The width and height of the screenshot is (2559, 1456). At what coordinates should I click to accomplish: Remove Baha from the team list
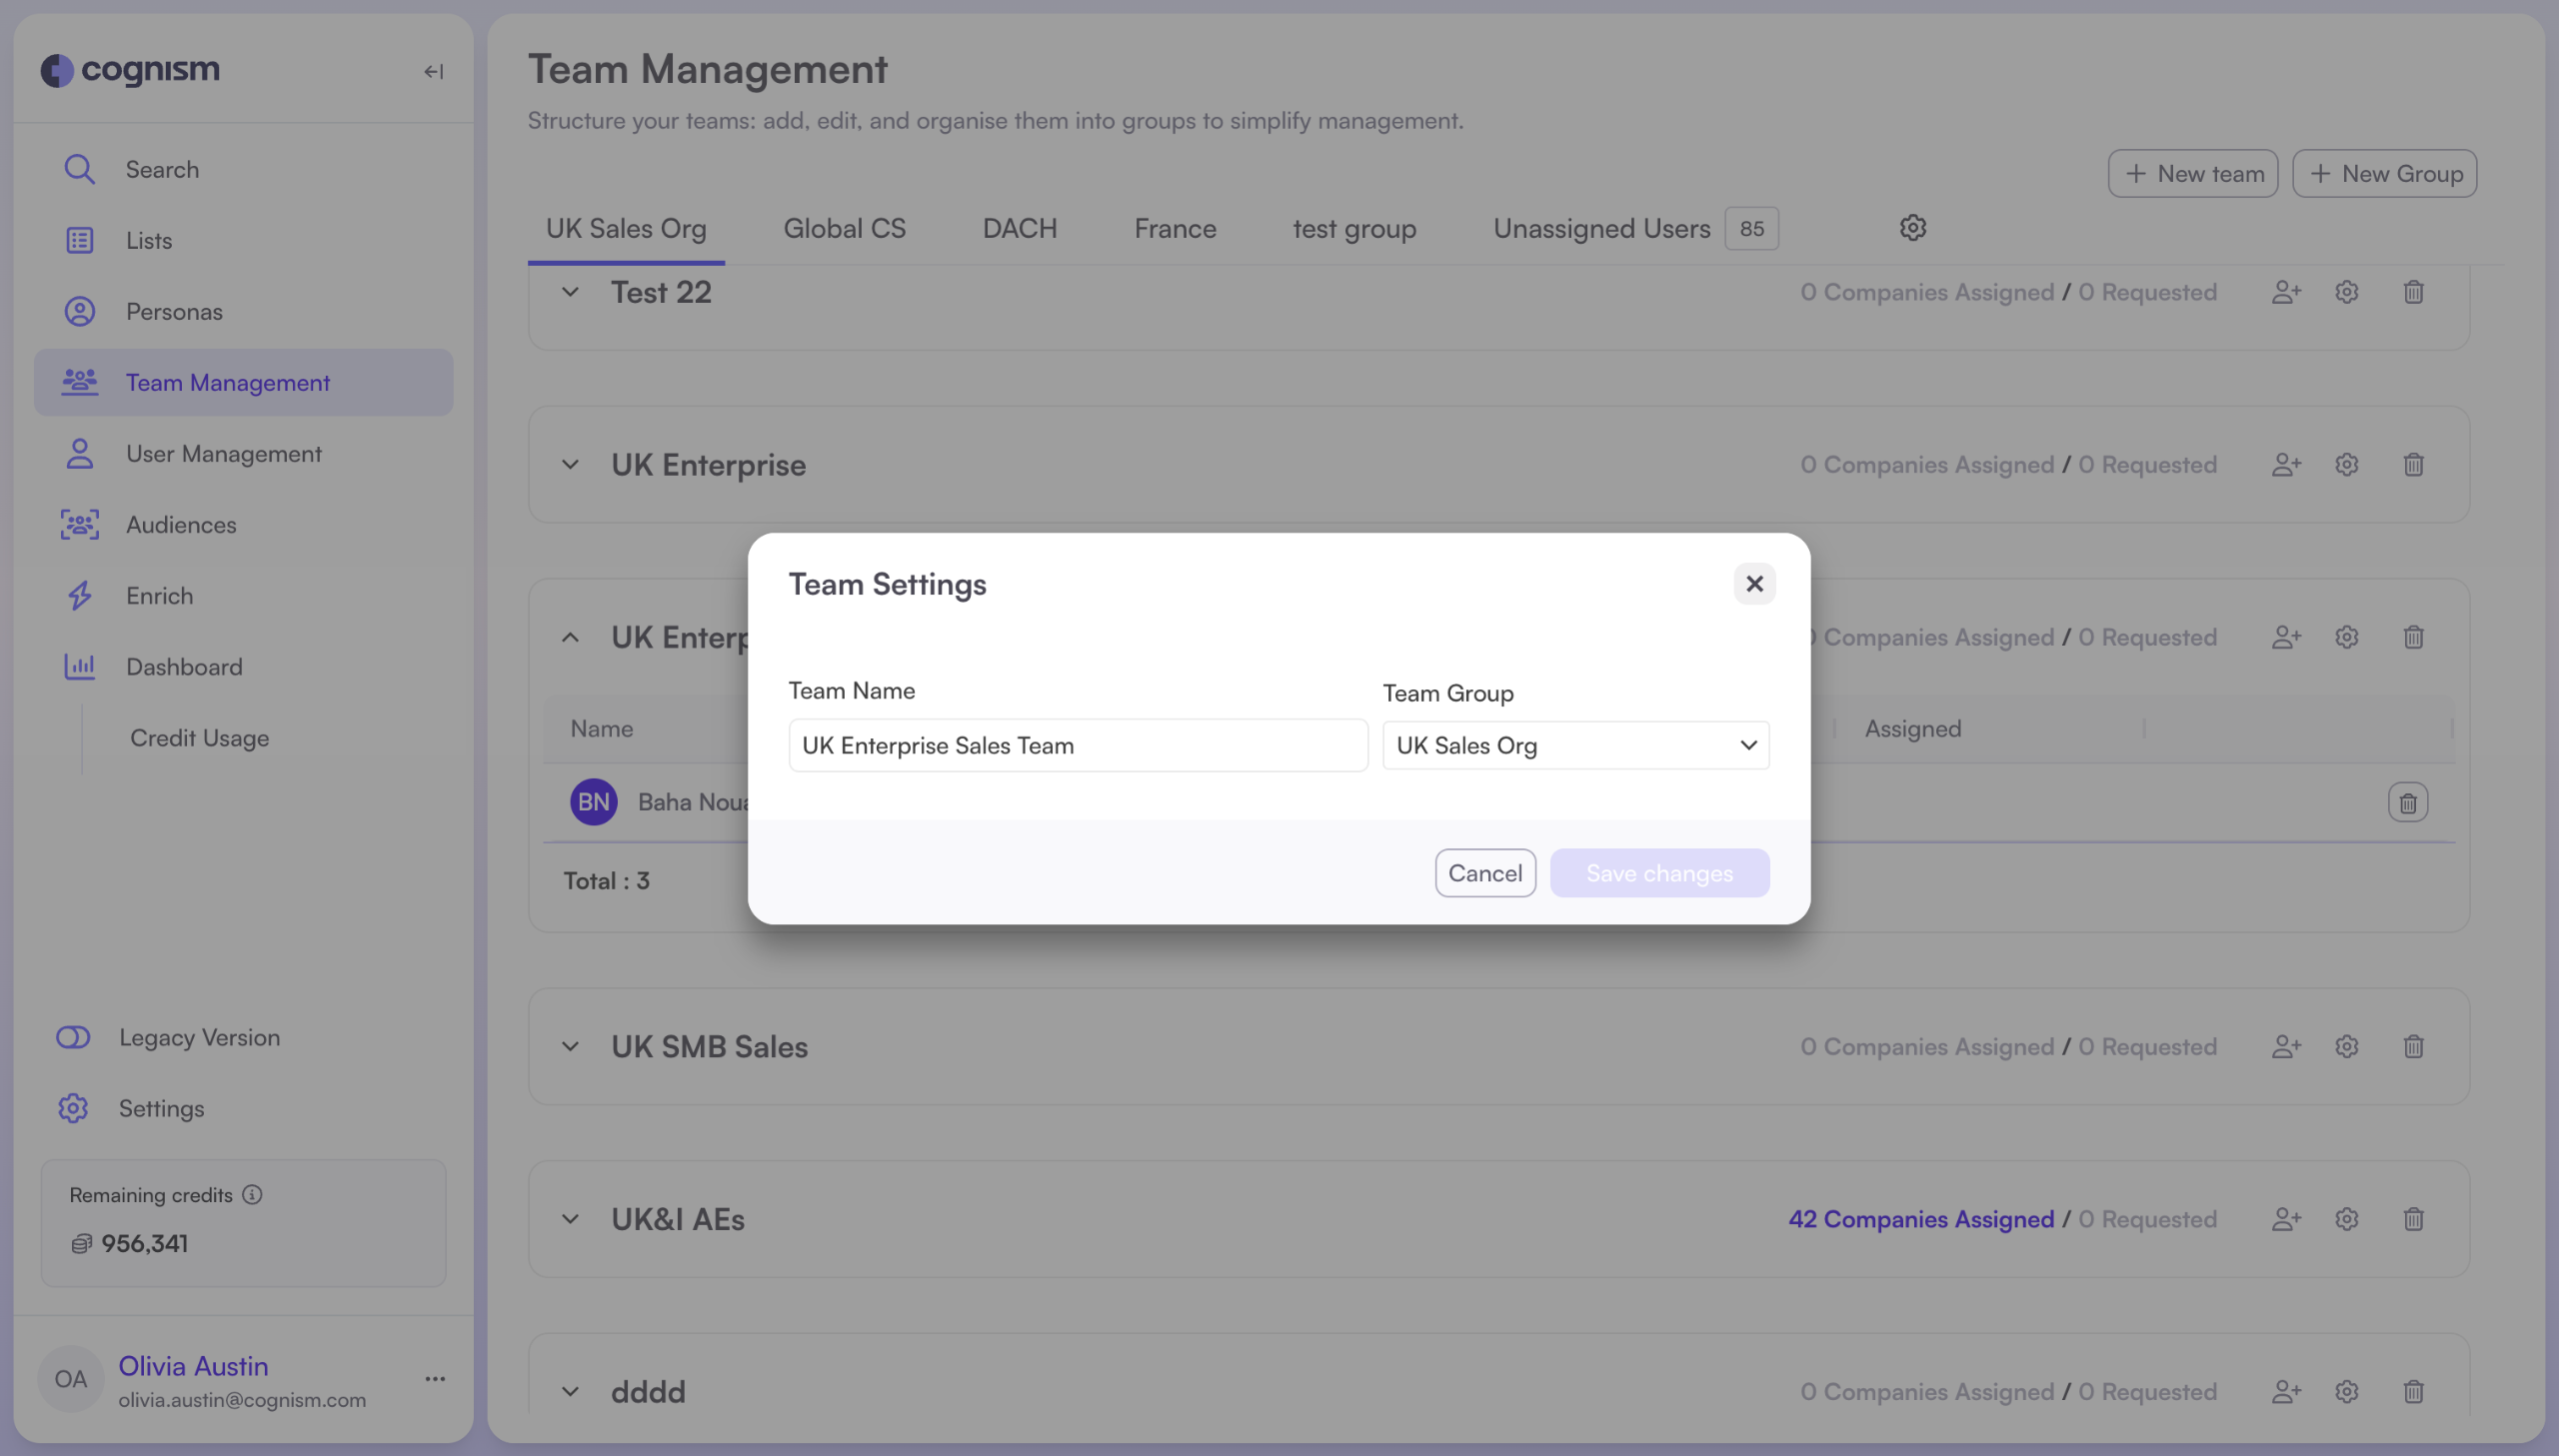point(2407,801)
